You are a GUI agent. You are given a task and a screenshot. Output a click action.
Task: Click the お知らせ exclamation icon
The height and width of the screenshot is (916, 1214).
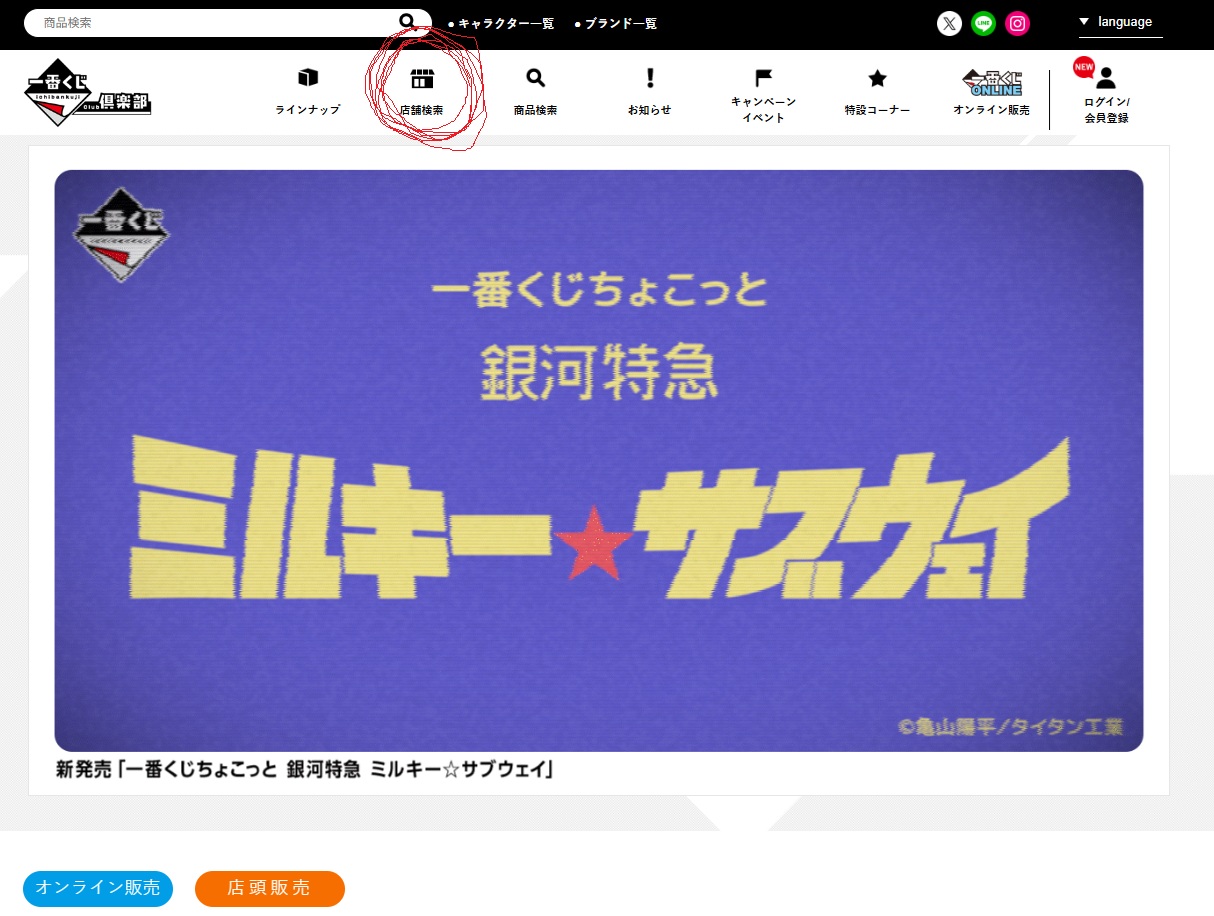point(649,79)
